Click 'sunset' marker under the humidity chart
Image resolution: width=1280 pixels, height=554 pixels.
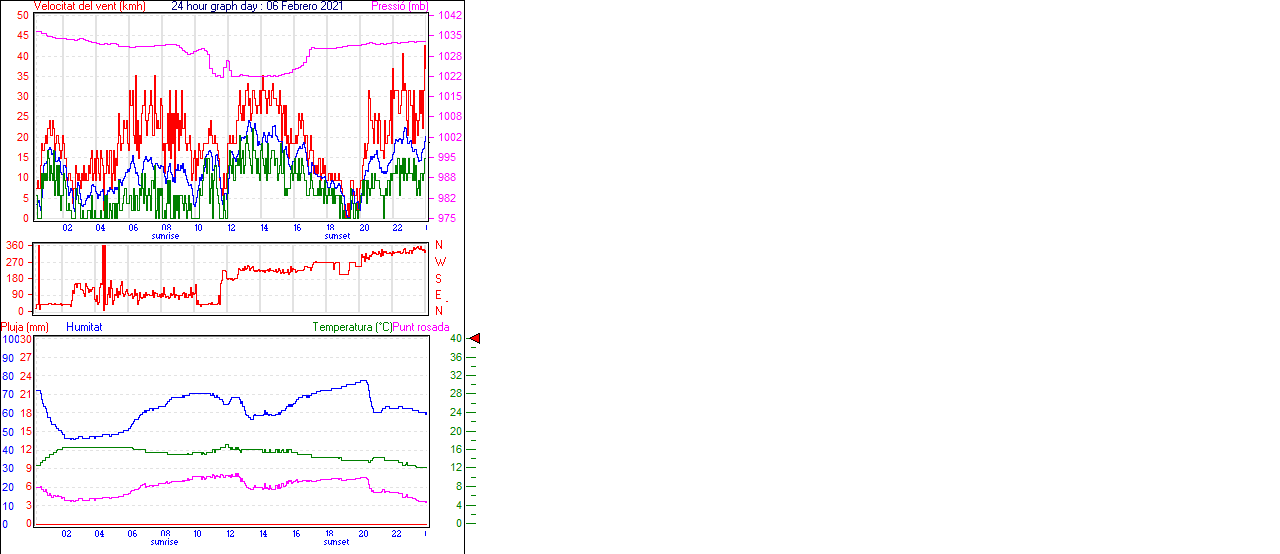(x=337, y=542)
